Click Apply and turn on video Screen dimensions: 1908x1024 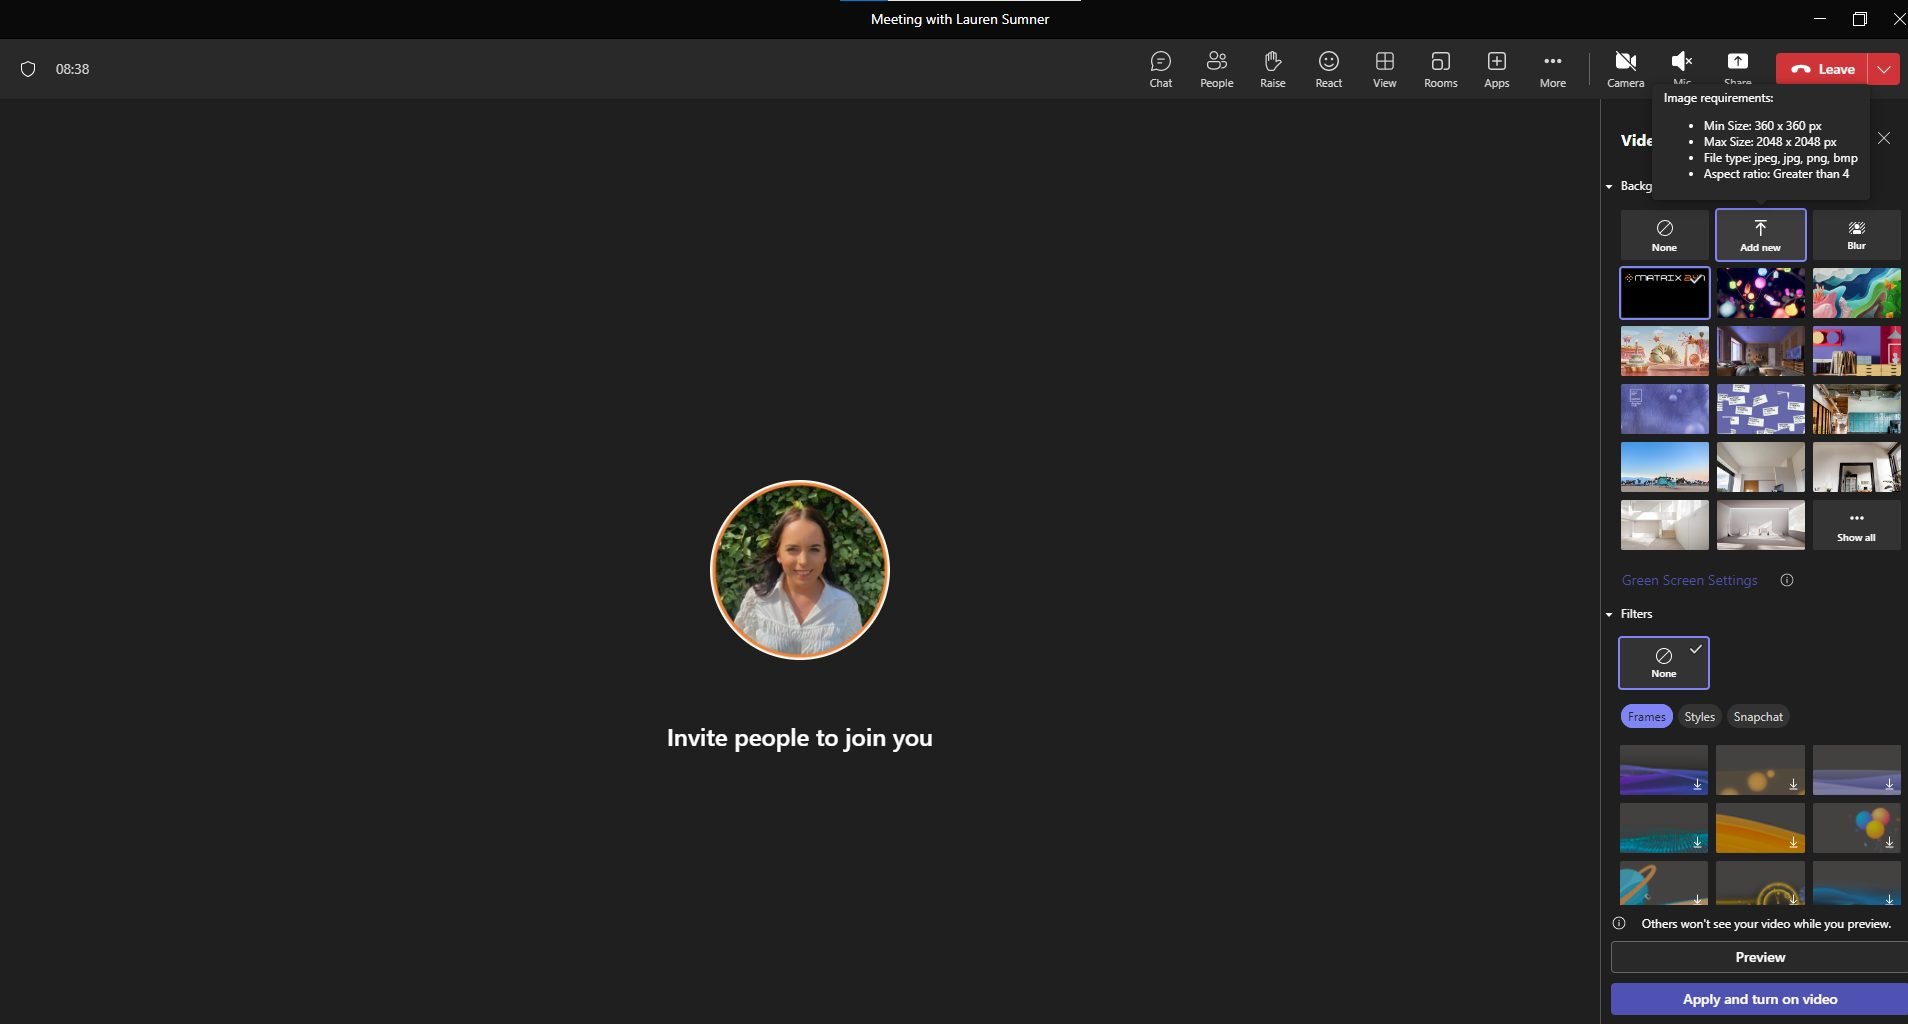pyautogui.click(x=1759, y=998)
